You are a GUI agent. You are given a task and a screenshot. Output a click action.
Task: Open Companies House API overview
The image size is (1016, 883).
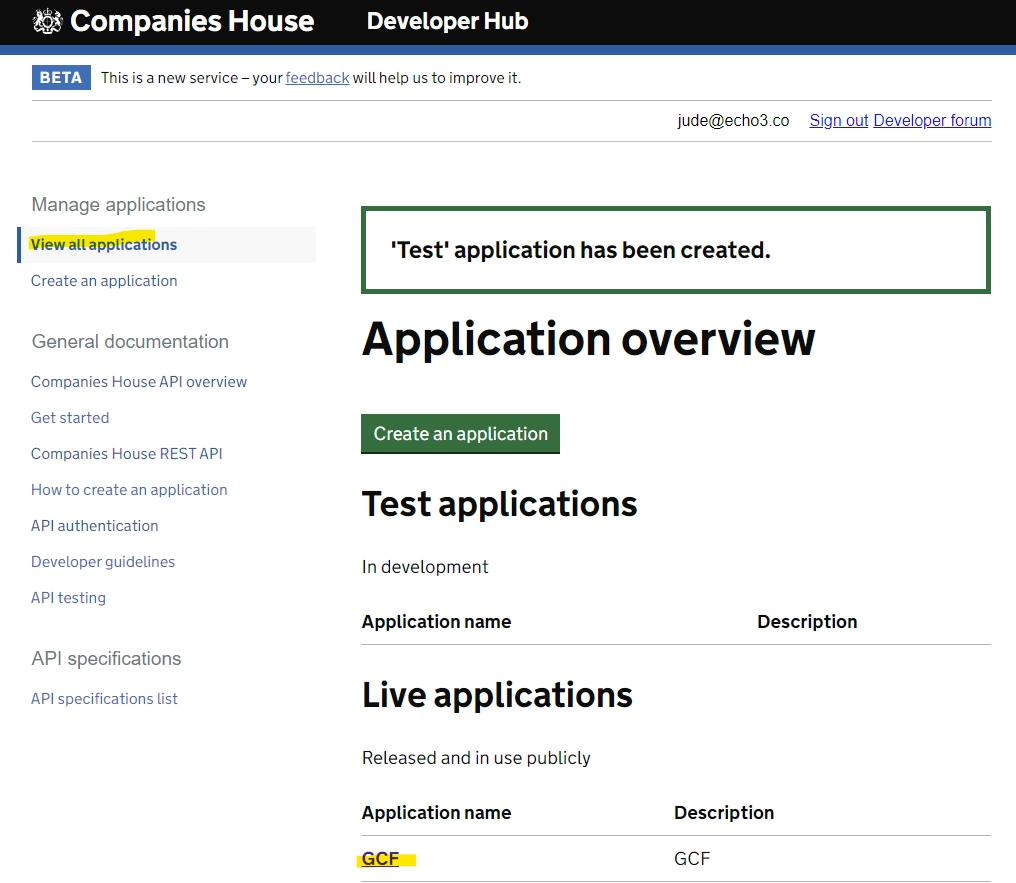[139, 381]
